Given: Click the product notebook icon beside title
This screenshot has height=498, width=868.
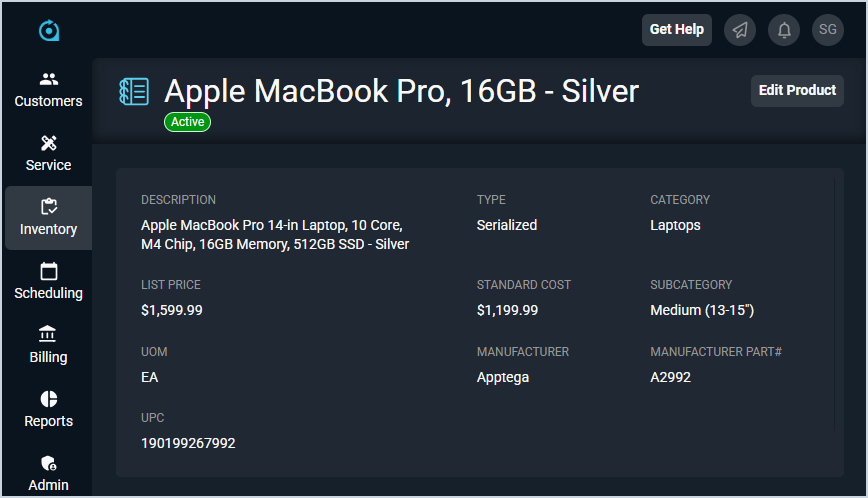Looking at the screenshot, I should click(x=134, y=91).
